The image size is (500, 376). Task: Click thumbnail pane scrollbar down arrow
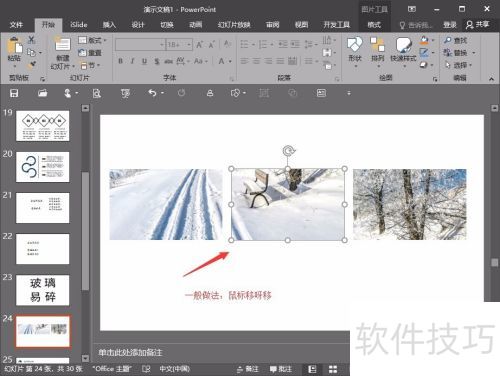[x=85, y=358]
